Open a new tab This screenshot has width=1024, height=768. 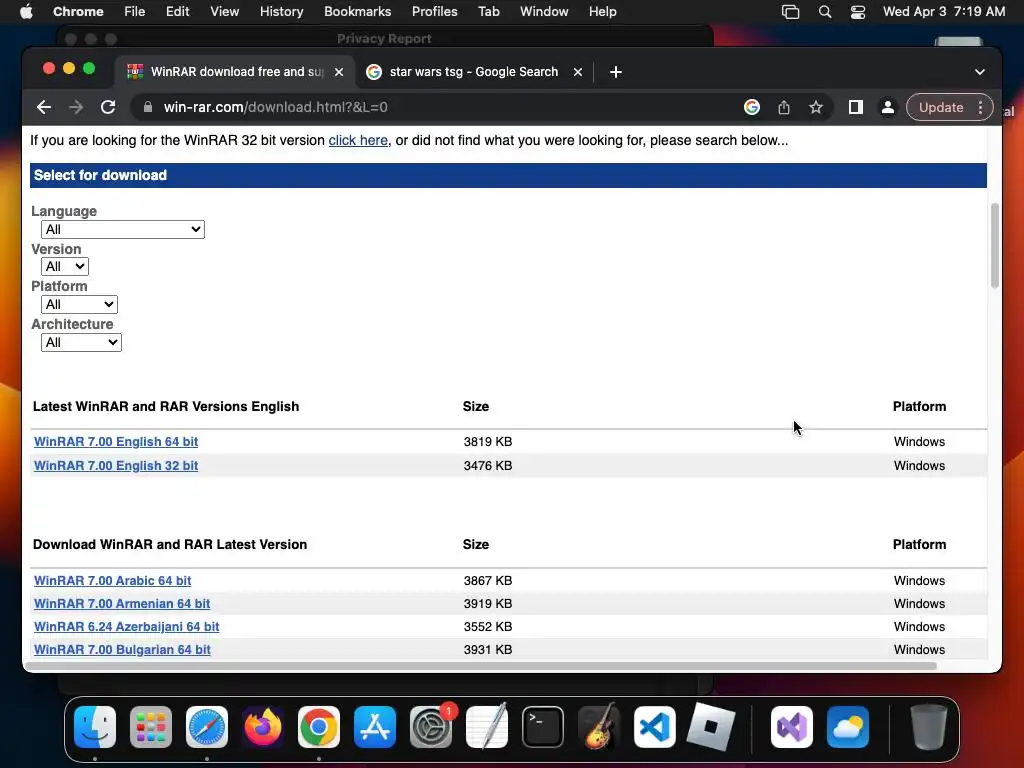click(x=616, y=72)
